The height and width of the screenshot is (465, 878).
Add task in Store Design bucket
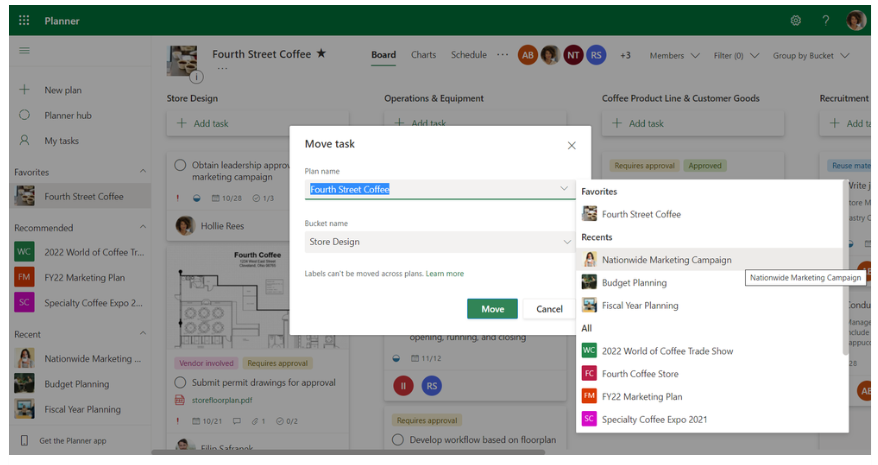click(x=258, y=123)
